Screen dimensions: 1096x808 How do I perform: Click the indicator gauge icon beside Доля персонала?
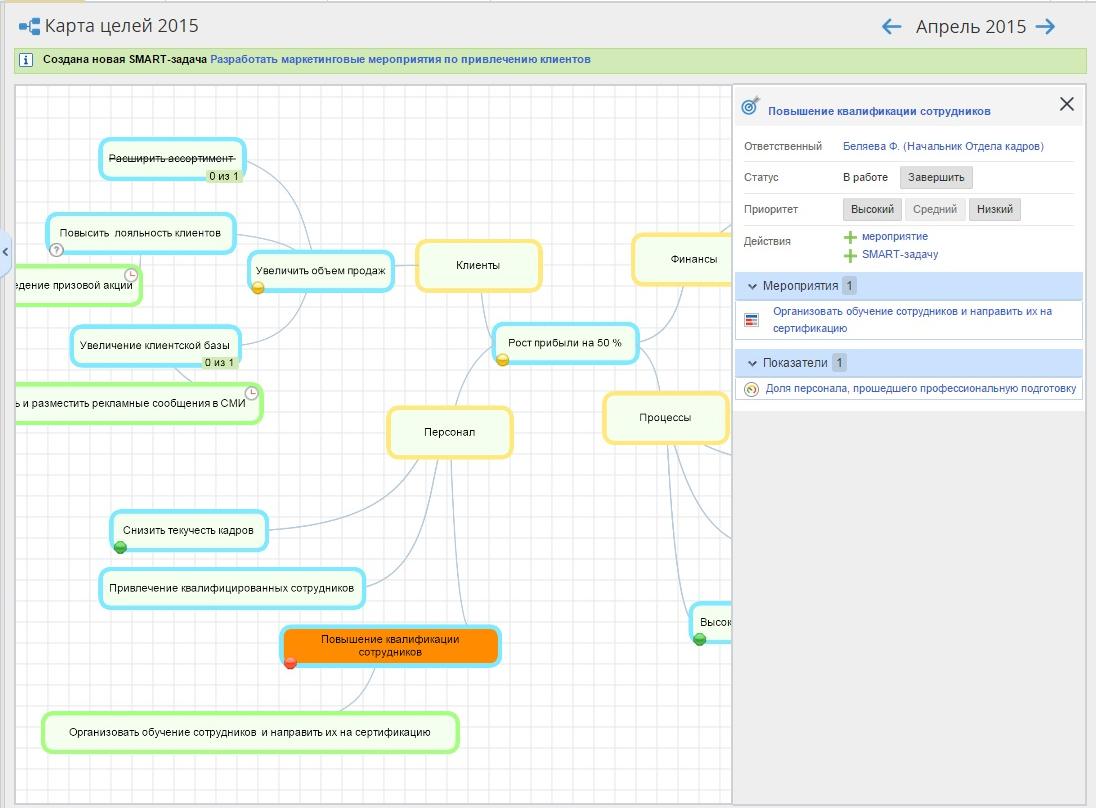(x=752, y=389)
